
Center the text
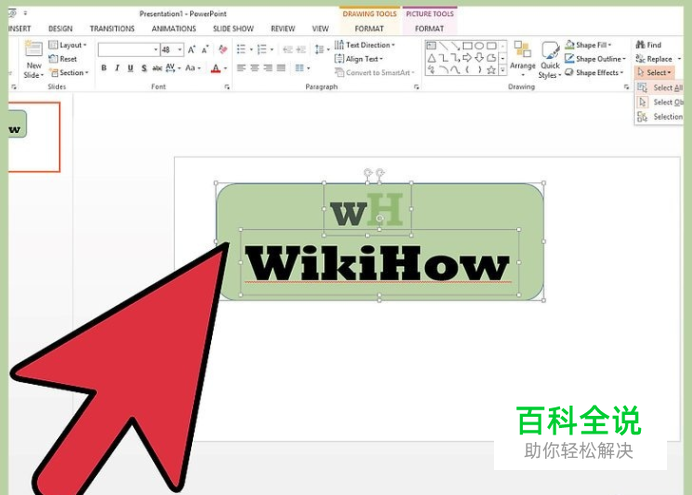pos(255,68)
